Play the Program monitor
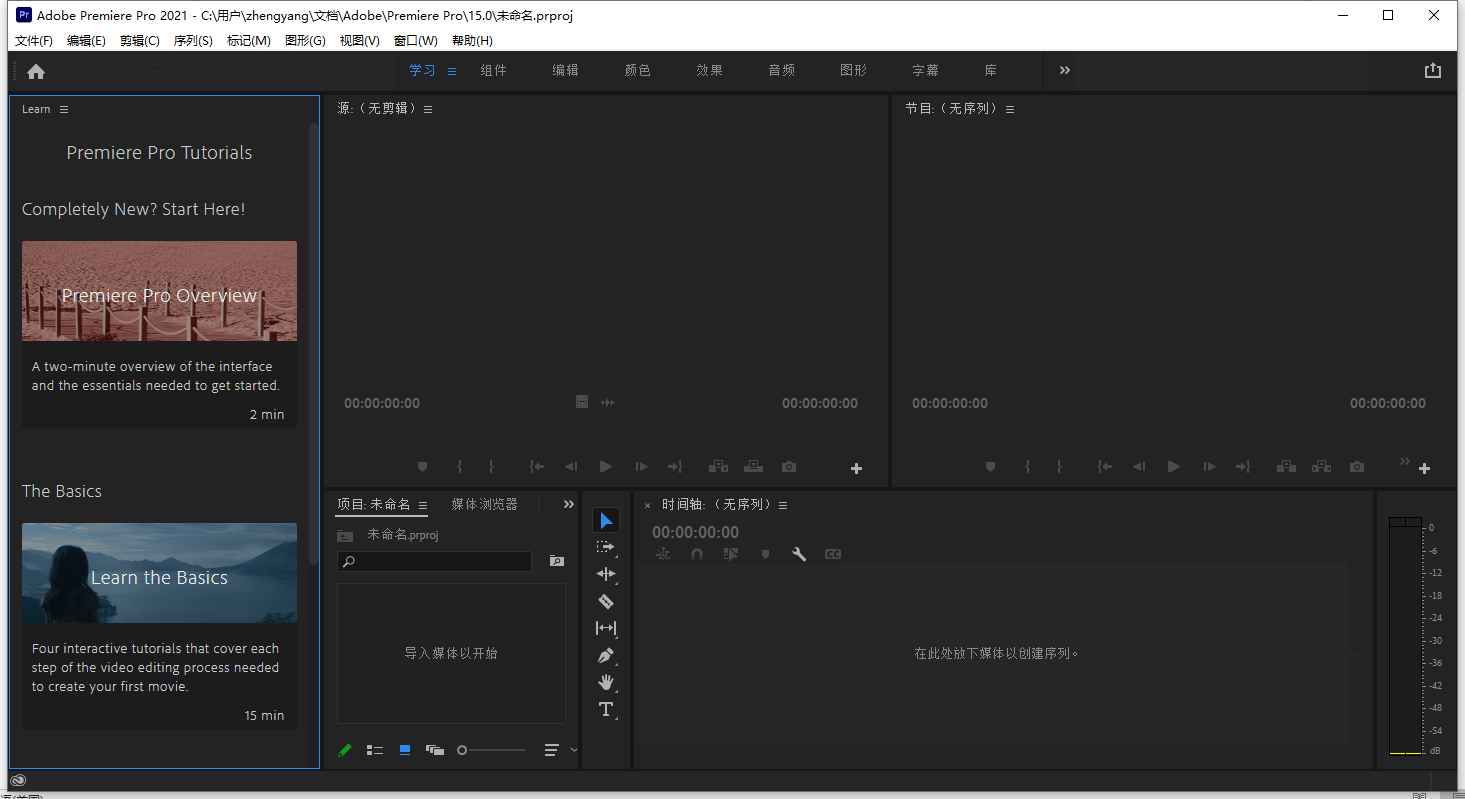The height and width of the screenshot is (799, 1465). click(1173, 467)
